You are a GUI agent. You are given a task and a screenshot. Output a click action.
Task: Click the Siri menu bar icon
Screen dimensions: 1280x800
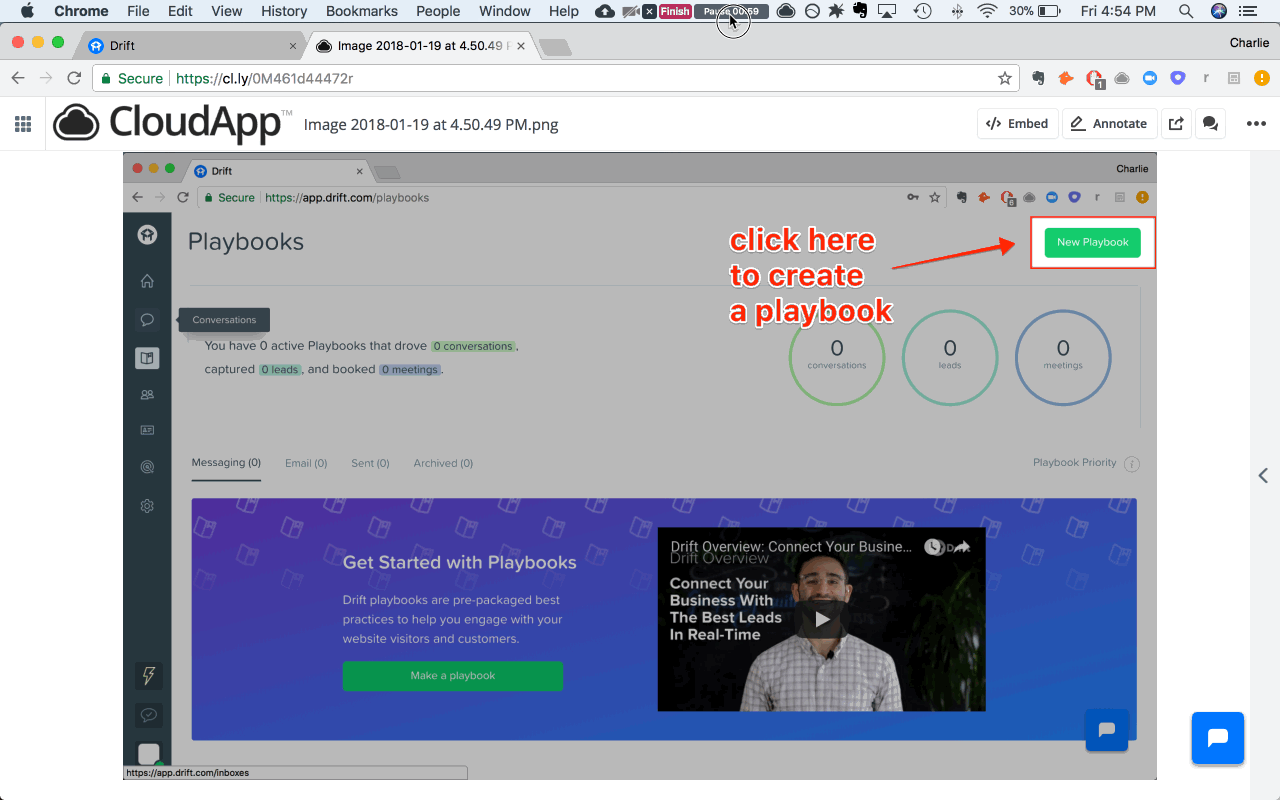(x=1219, y=11)
